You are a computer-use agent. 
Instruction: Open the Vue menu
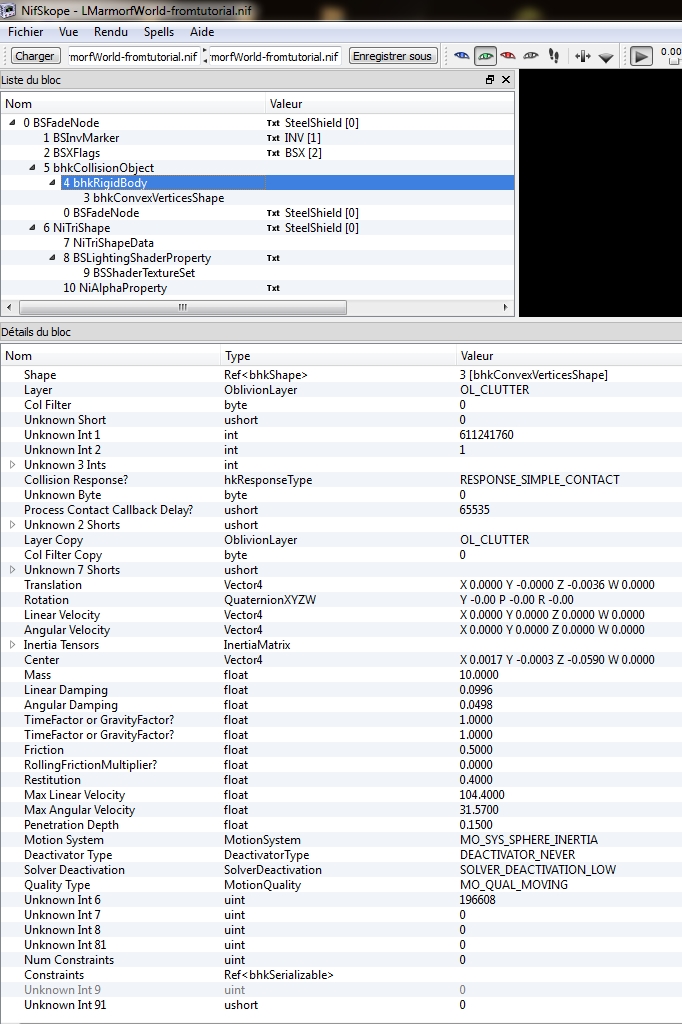point(68,32)
